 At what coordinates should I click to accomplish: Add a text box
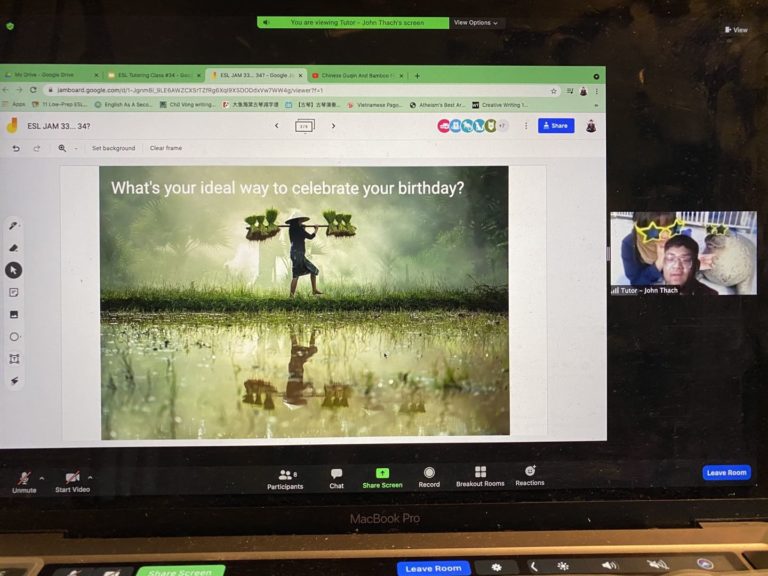[14, 359]
